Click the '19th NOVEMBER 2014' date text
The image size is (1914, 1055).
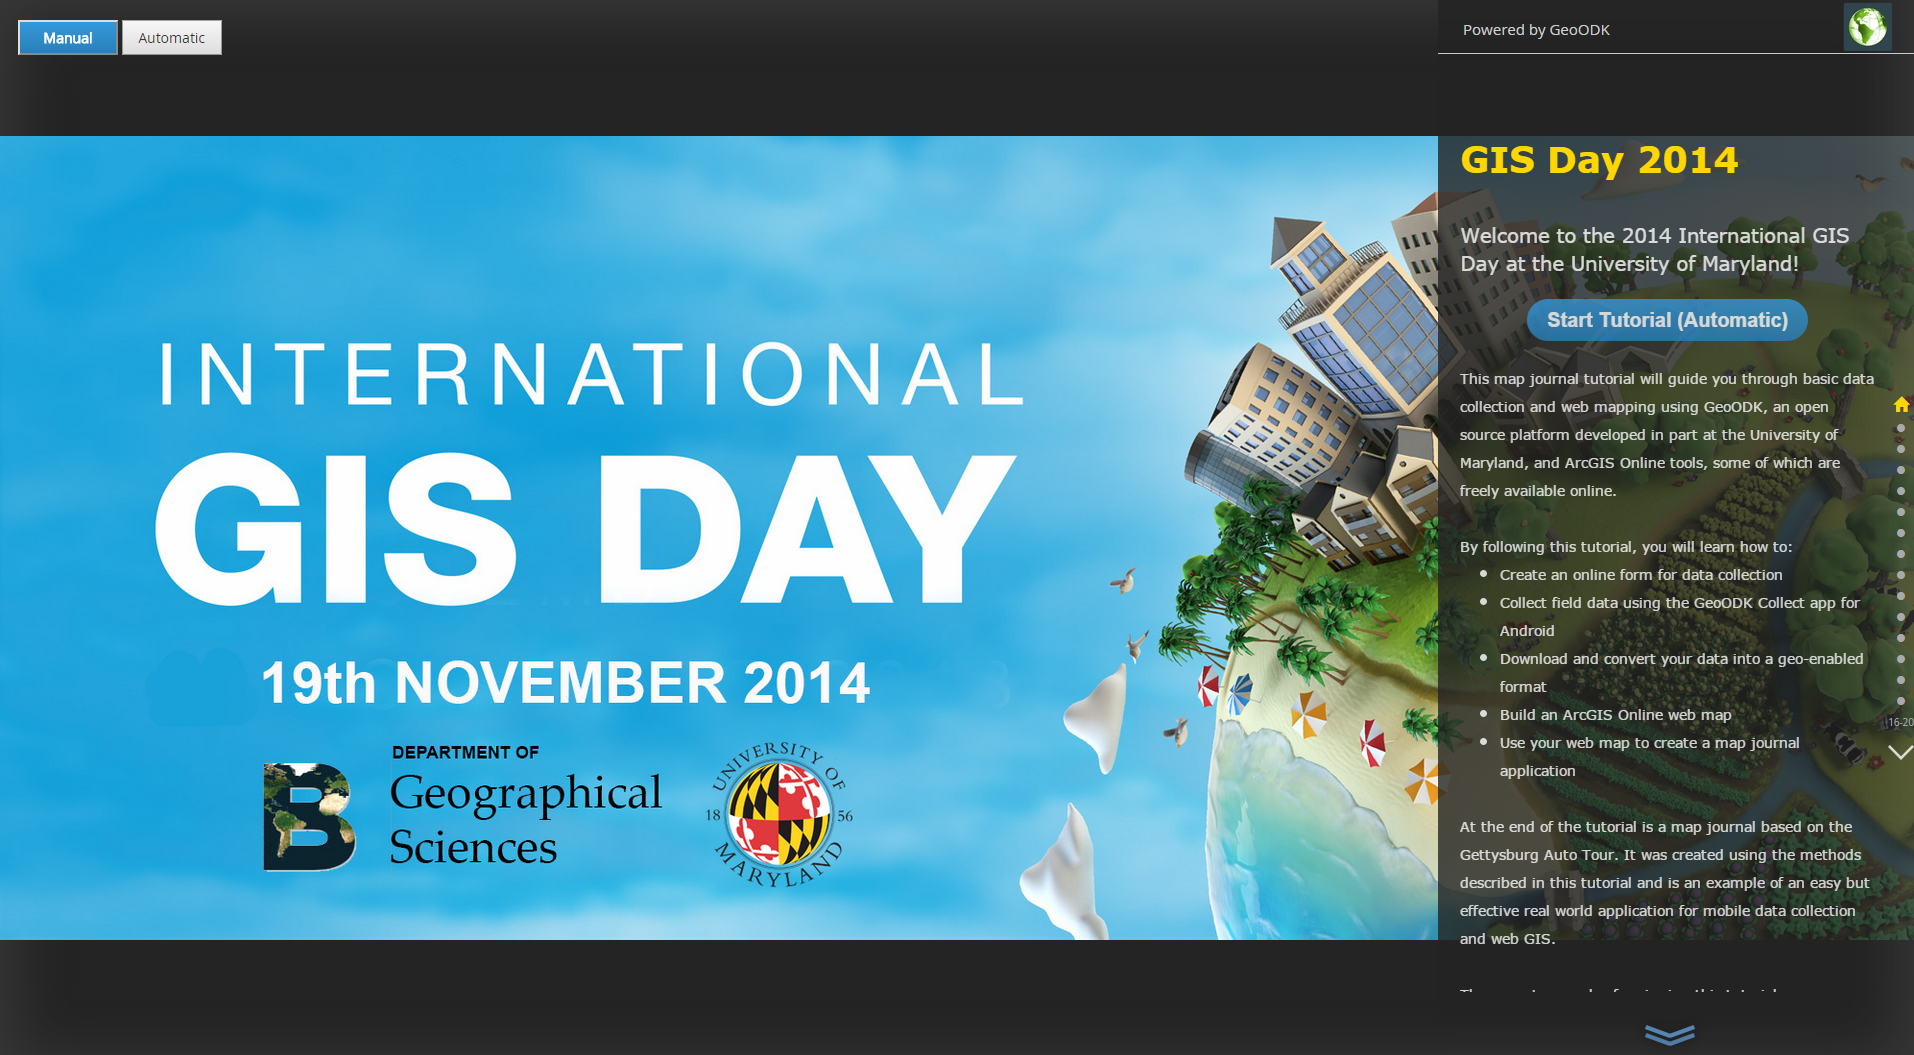[565, 683]
